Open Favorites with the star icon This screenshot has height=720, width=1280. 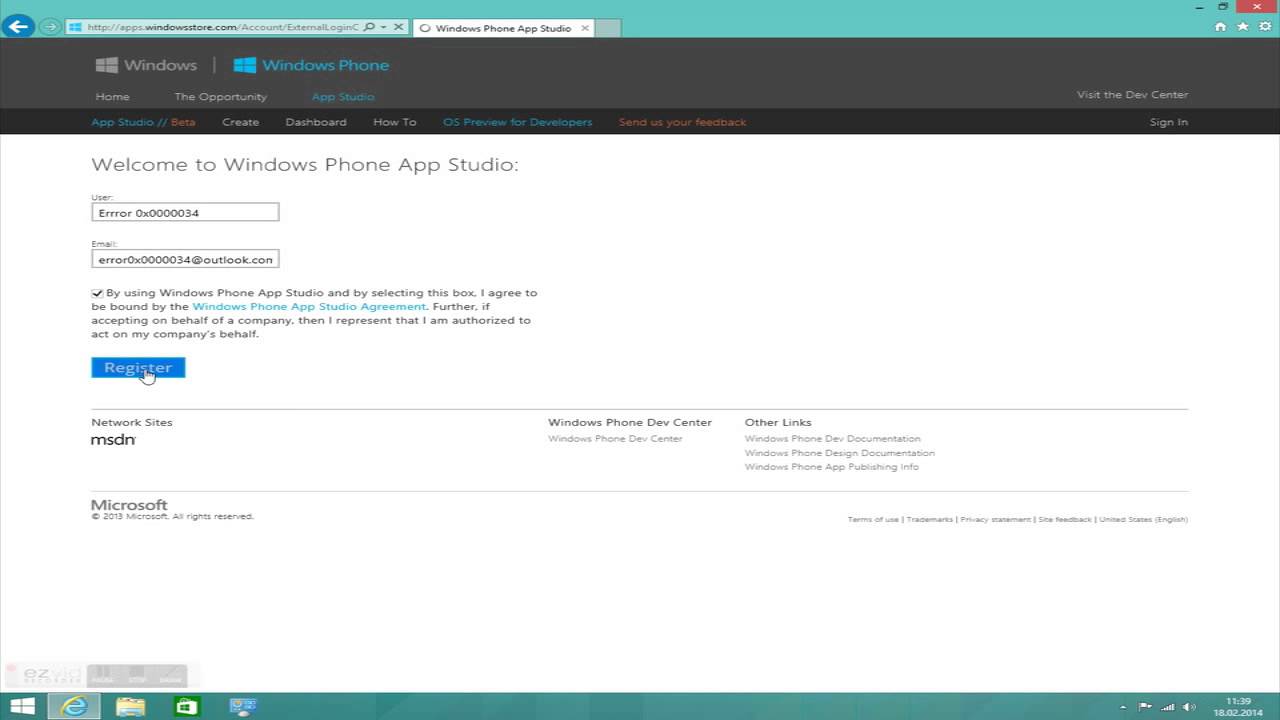coord(1243,27)
